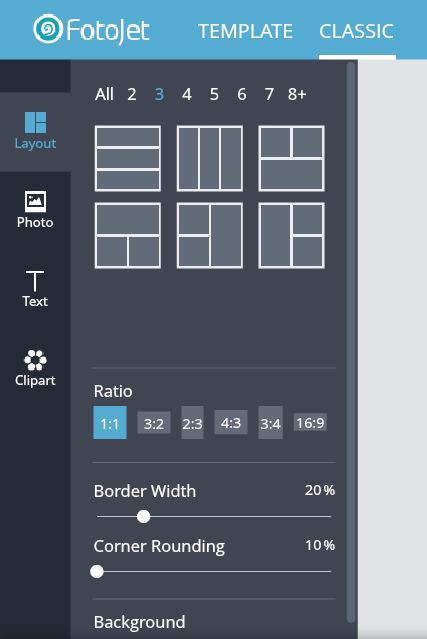Screen dimensions: 427x639
Task: Set ratio to 4:3
Action: point(231,423)
